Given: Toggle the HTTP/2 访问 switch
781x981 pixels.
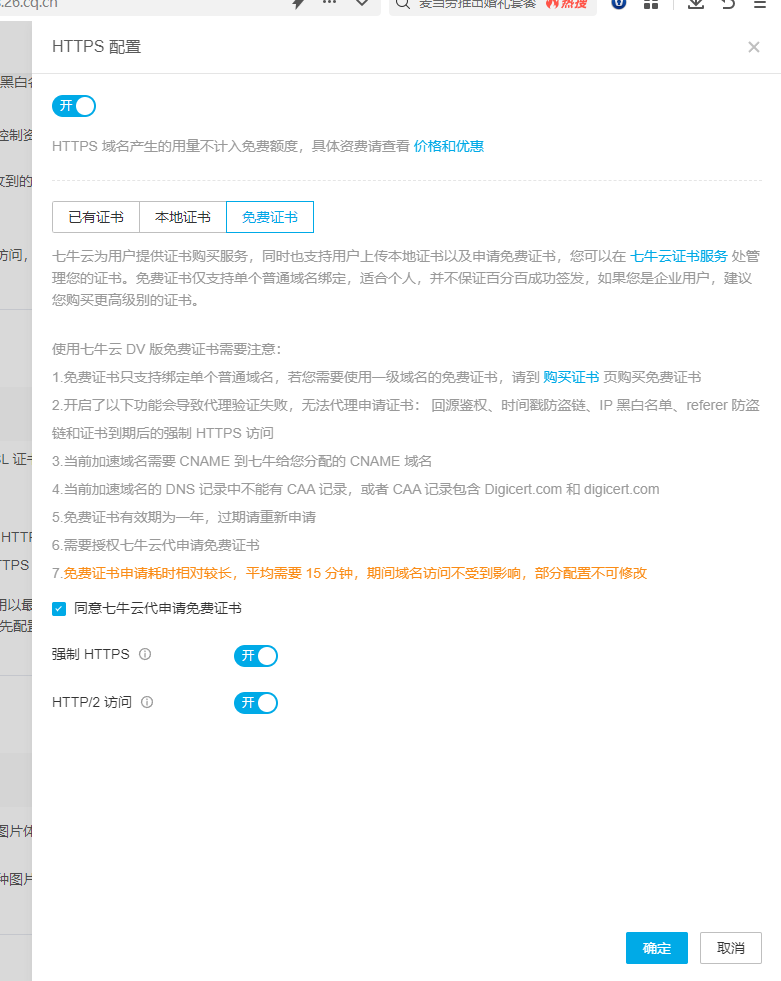Looking at the screenshot, I should point(255,703).
